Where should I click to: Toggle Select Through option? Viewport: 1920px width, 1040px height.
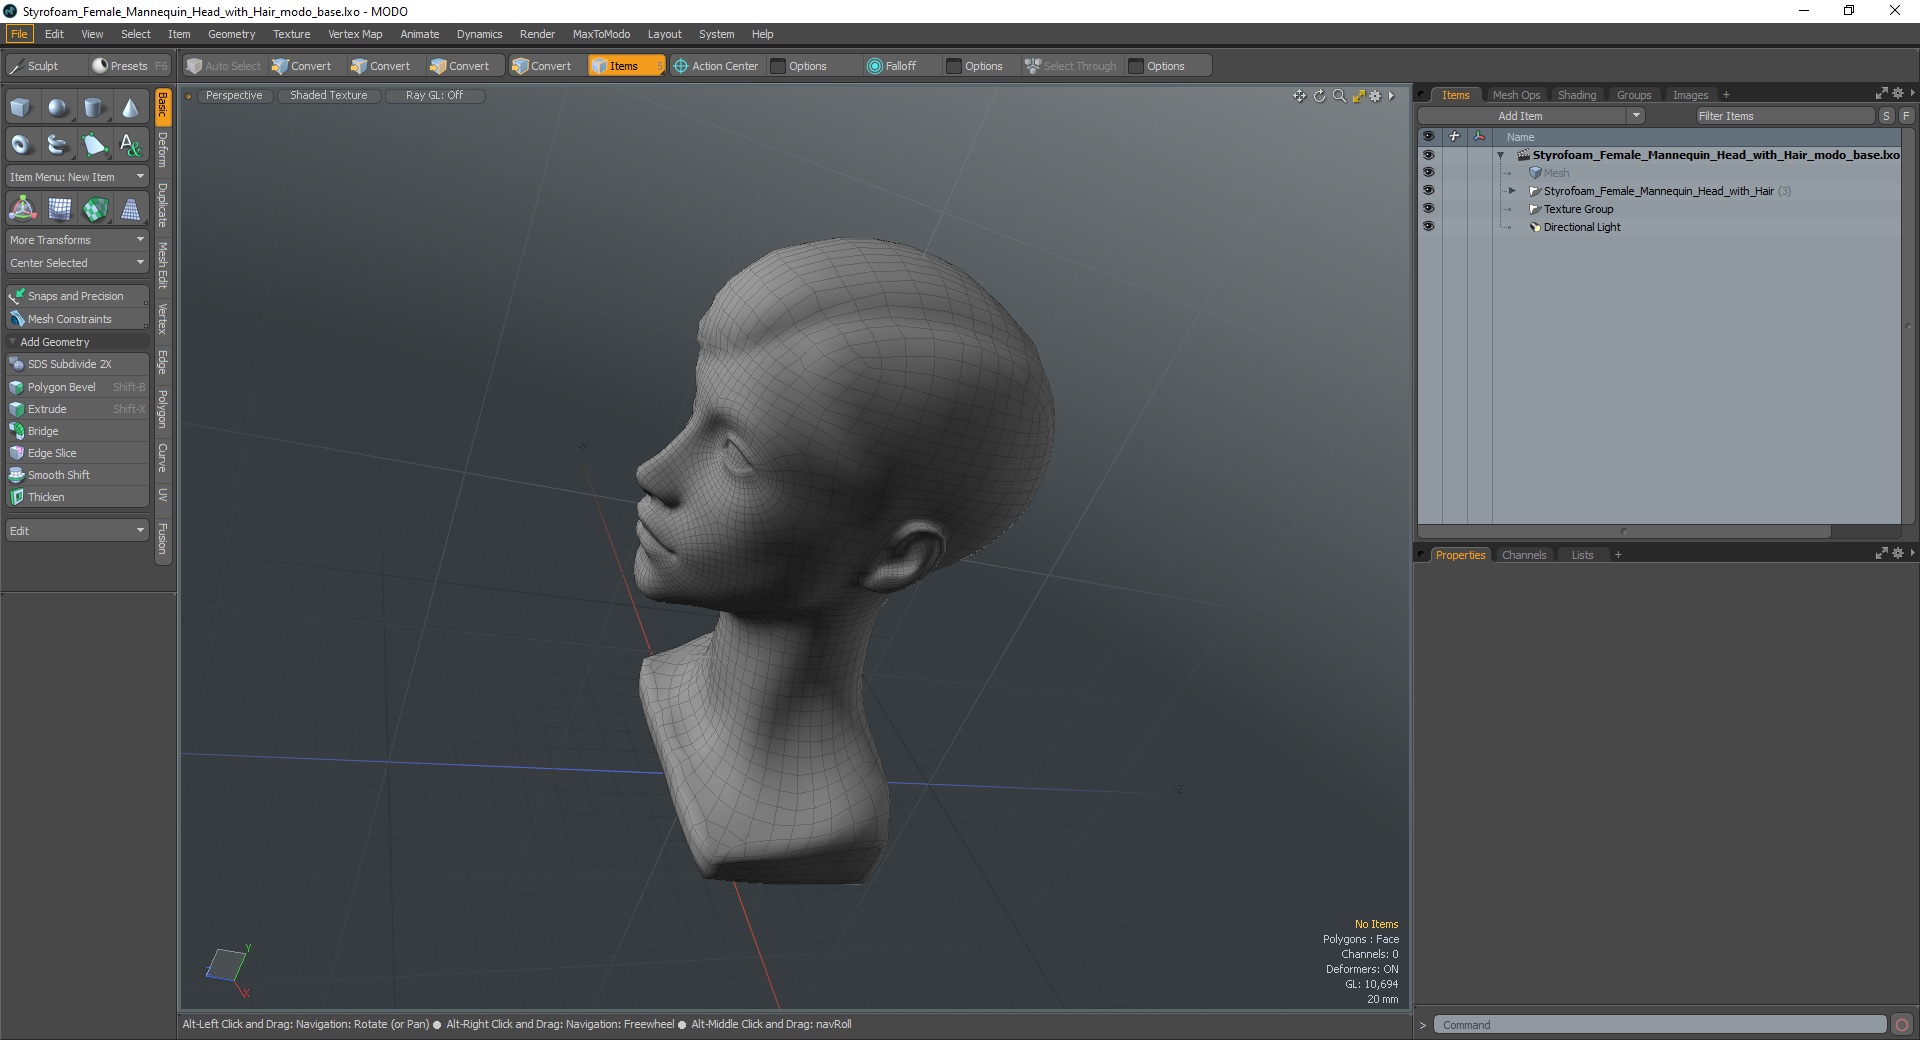pyautogui.click(x=1071, y=66)
